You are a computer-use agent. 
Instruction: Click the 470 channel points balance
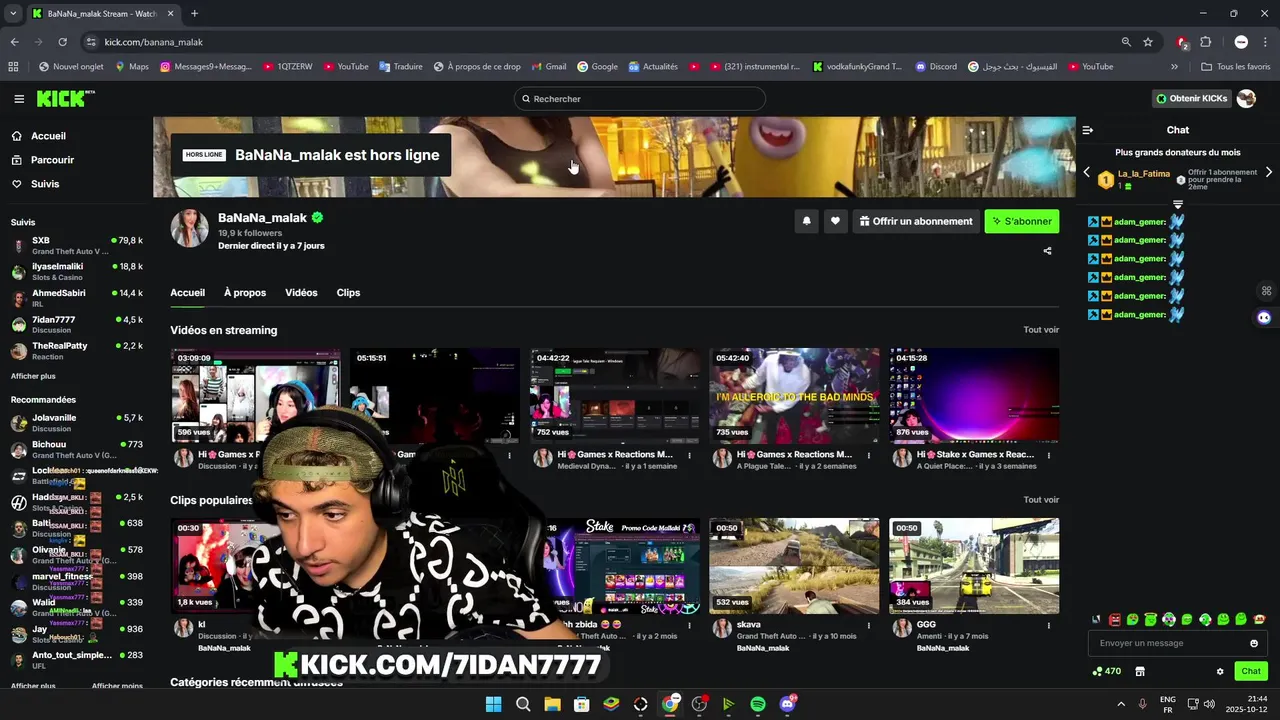click(x=1107, y=671)
